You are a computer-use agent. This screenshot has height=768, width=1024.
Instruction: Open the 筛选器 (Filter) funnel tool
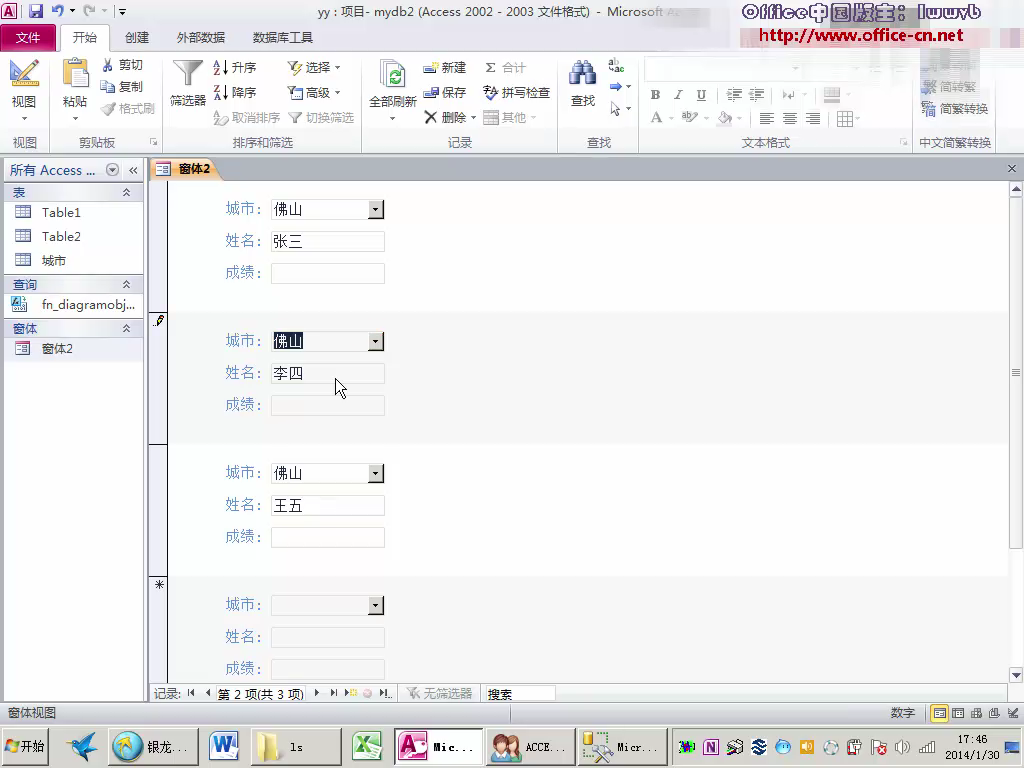pos(187,83)
